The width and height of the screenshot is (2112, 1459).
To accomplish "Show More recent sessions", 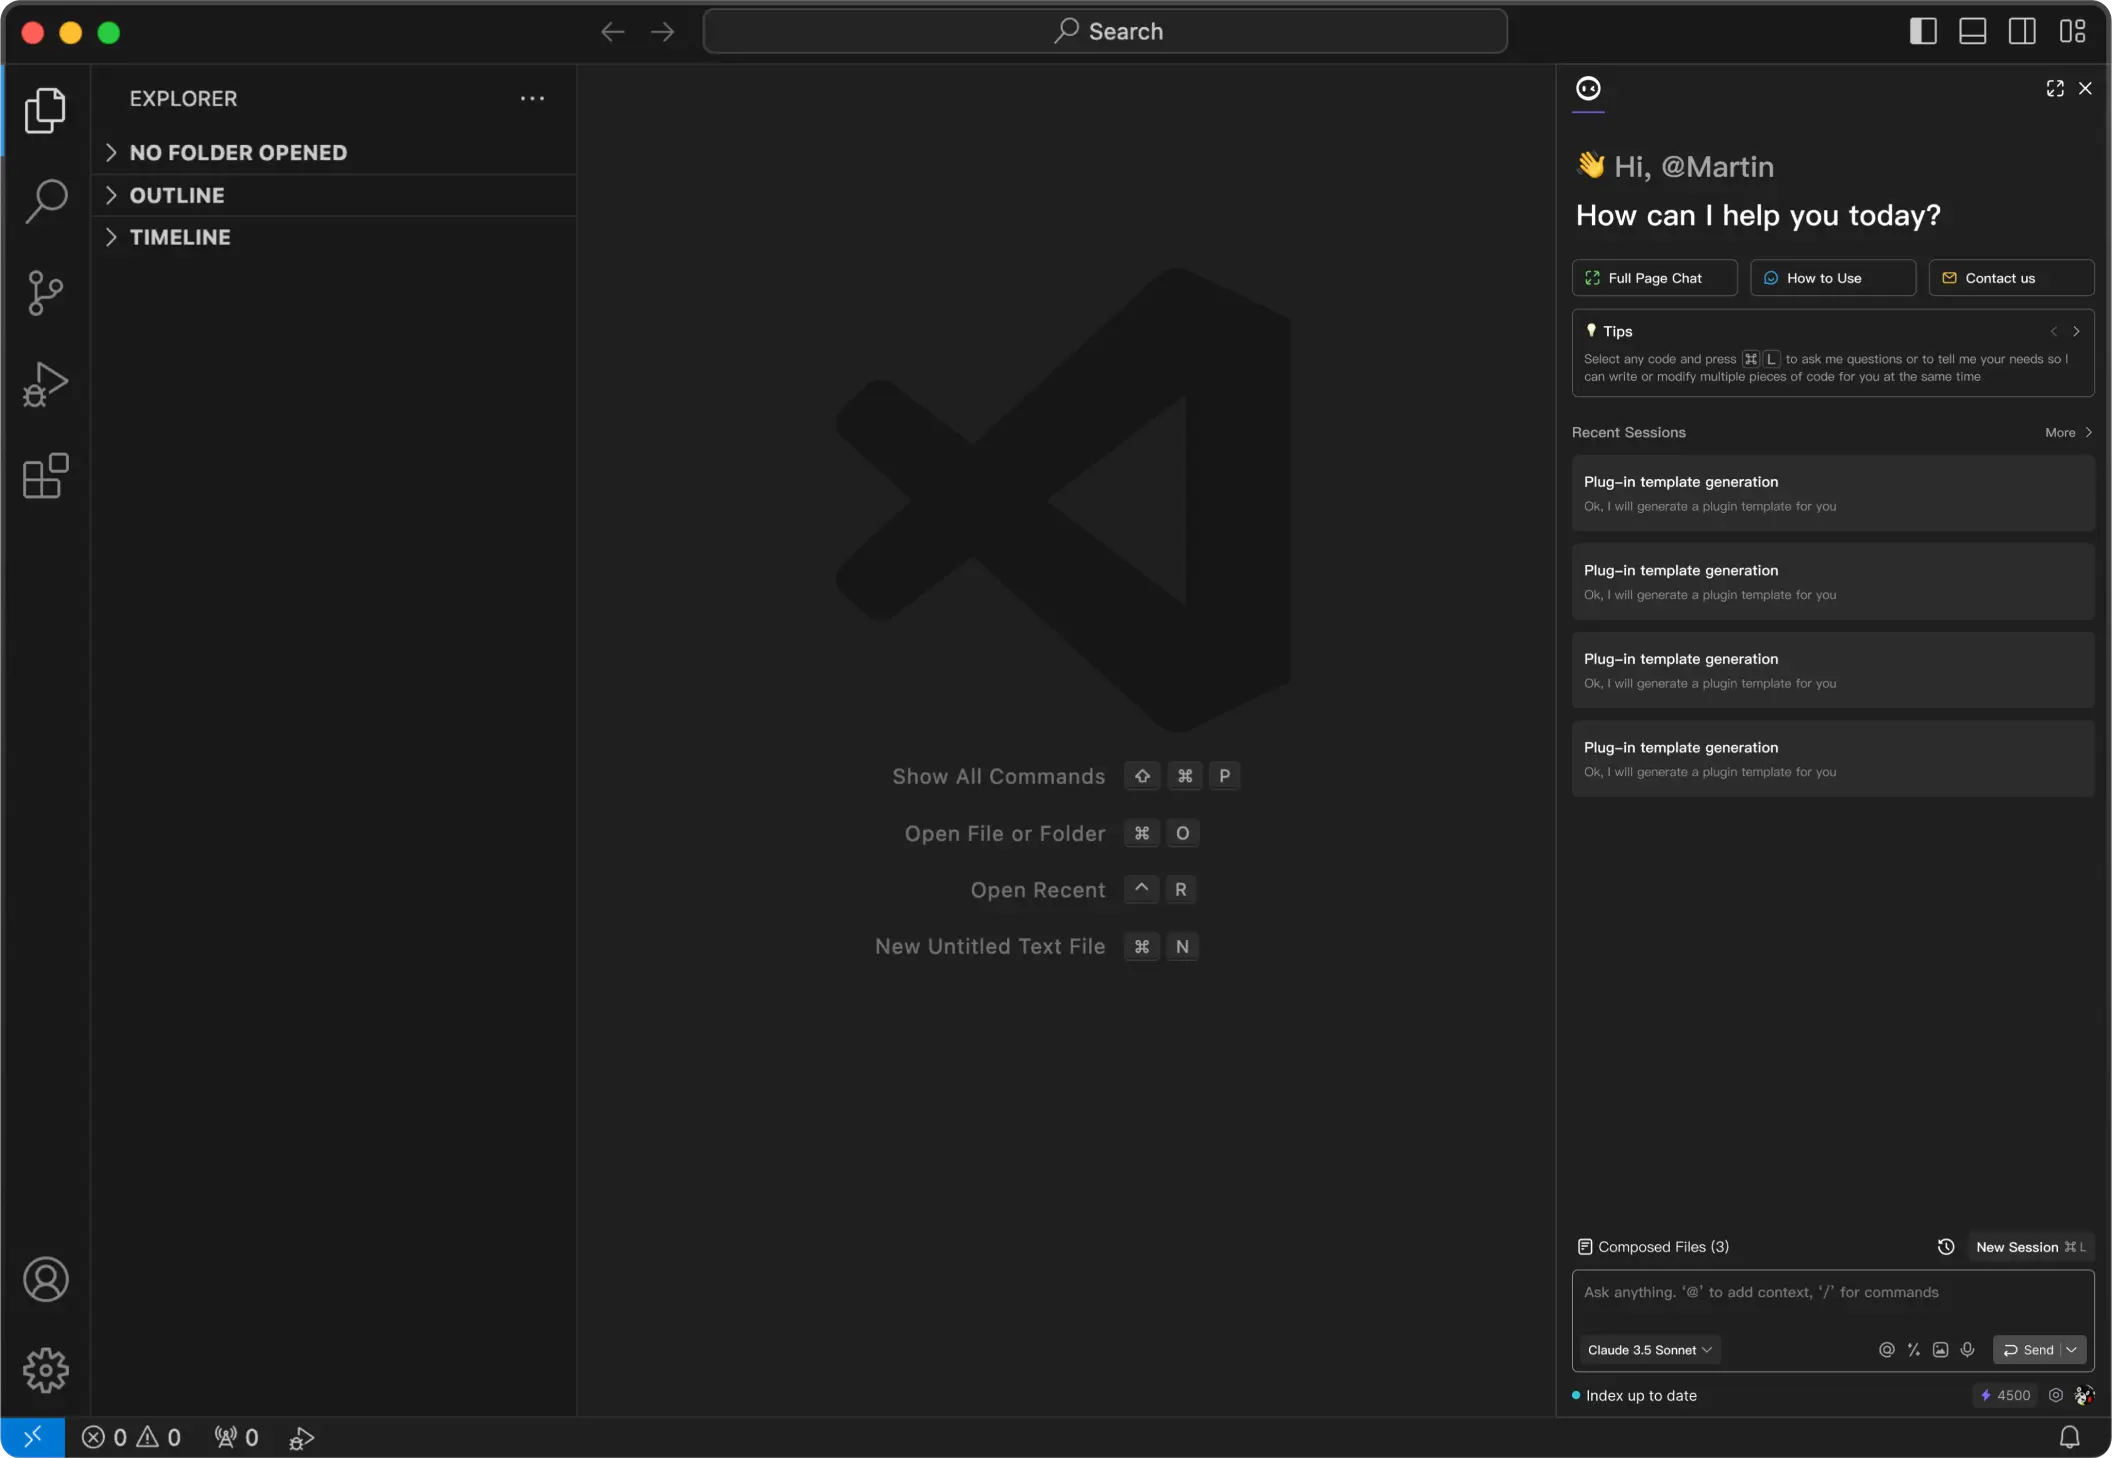I will pos(2067,432).
